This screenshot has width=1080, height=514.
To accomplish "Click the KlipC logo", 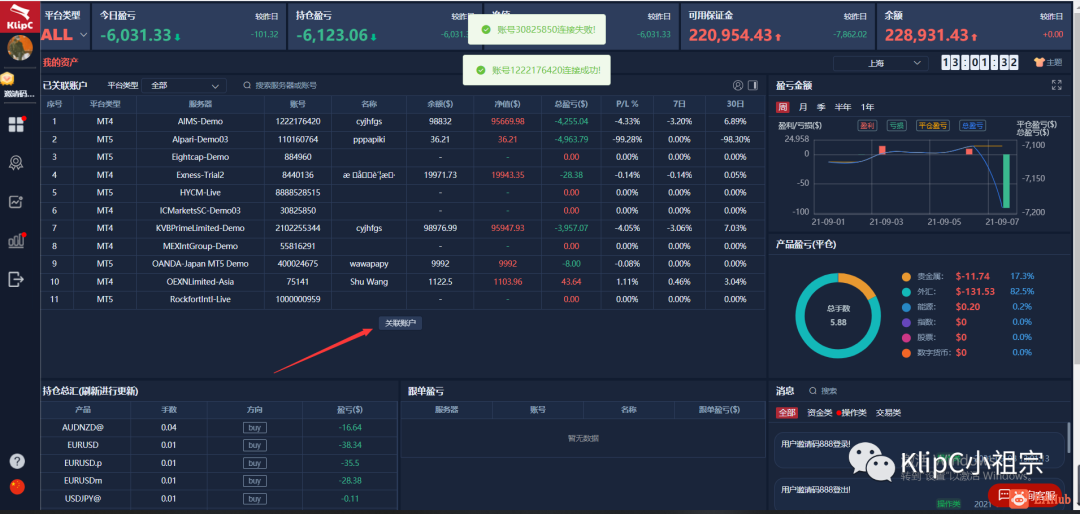I will 19,16.
